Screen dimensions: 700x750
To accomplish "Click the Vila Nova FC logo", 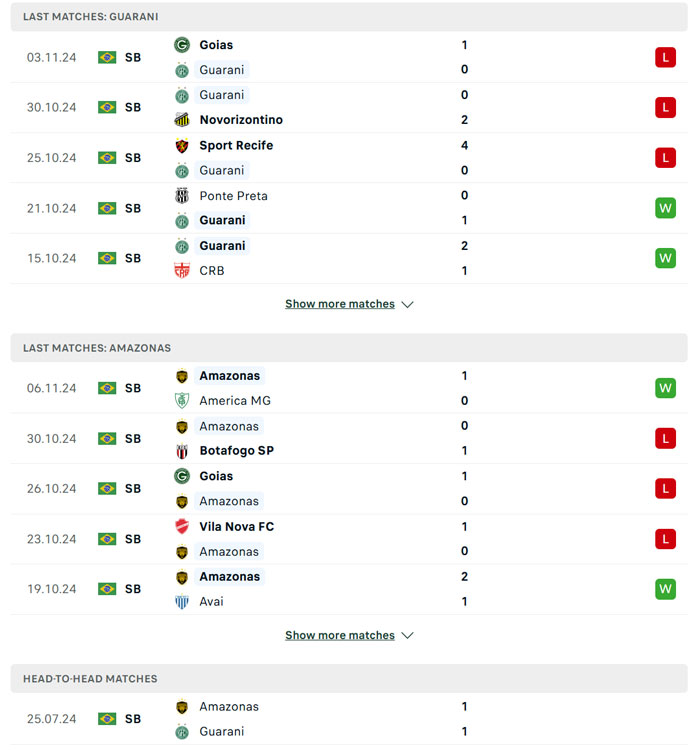I will [x=182, y=527].
